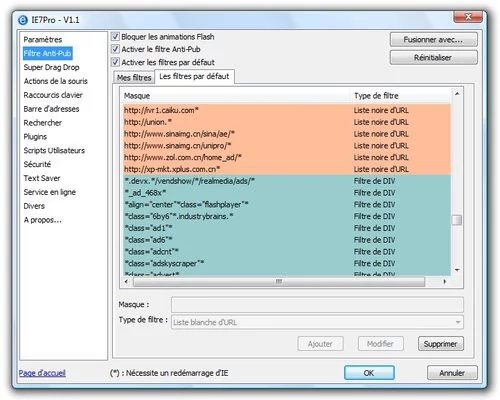The height and width of the screenshot is (400, 500).
Task: Cancel with the Annuler button
Action: point(452,373)
